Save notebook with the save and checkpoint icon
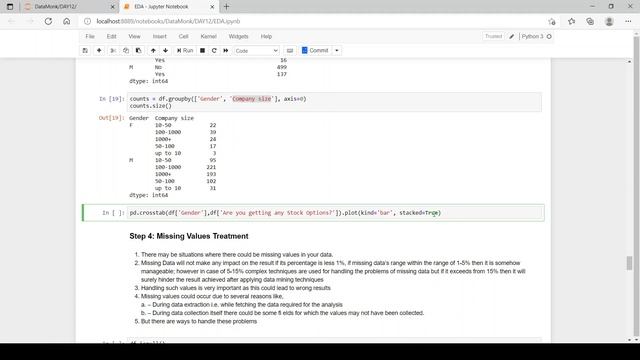640x360 pixels. click(x=85, y=51)
